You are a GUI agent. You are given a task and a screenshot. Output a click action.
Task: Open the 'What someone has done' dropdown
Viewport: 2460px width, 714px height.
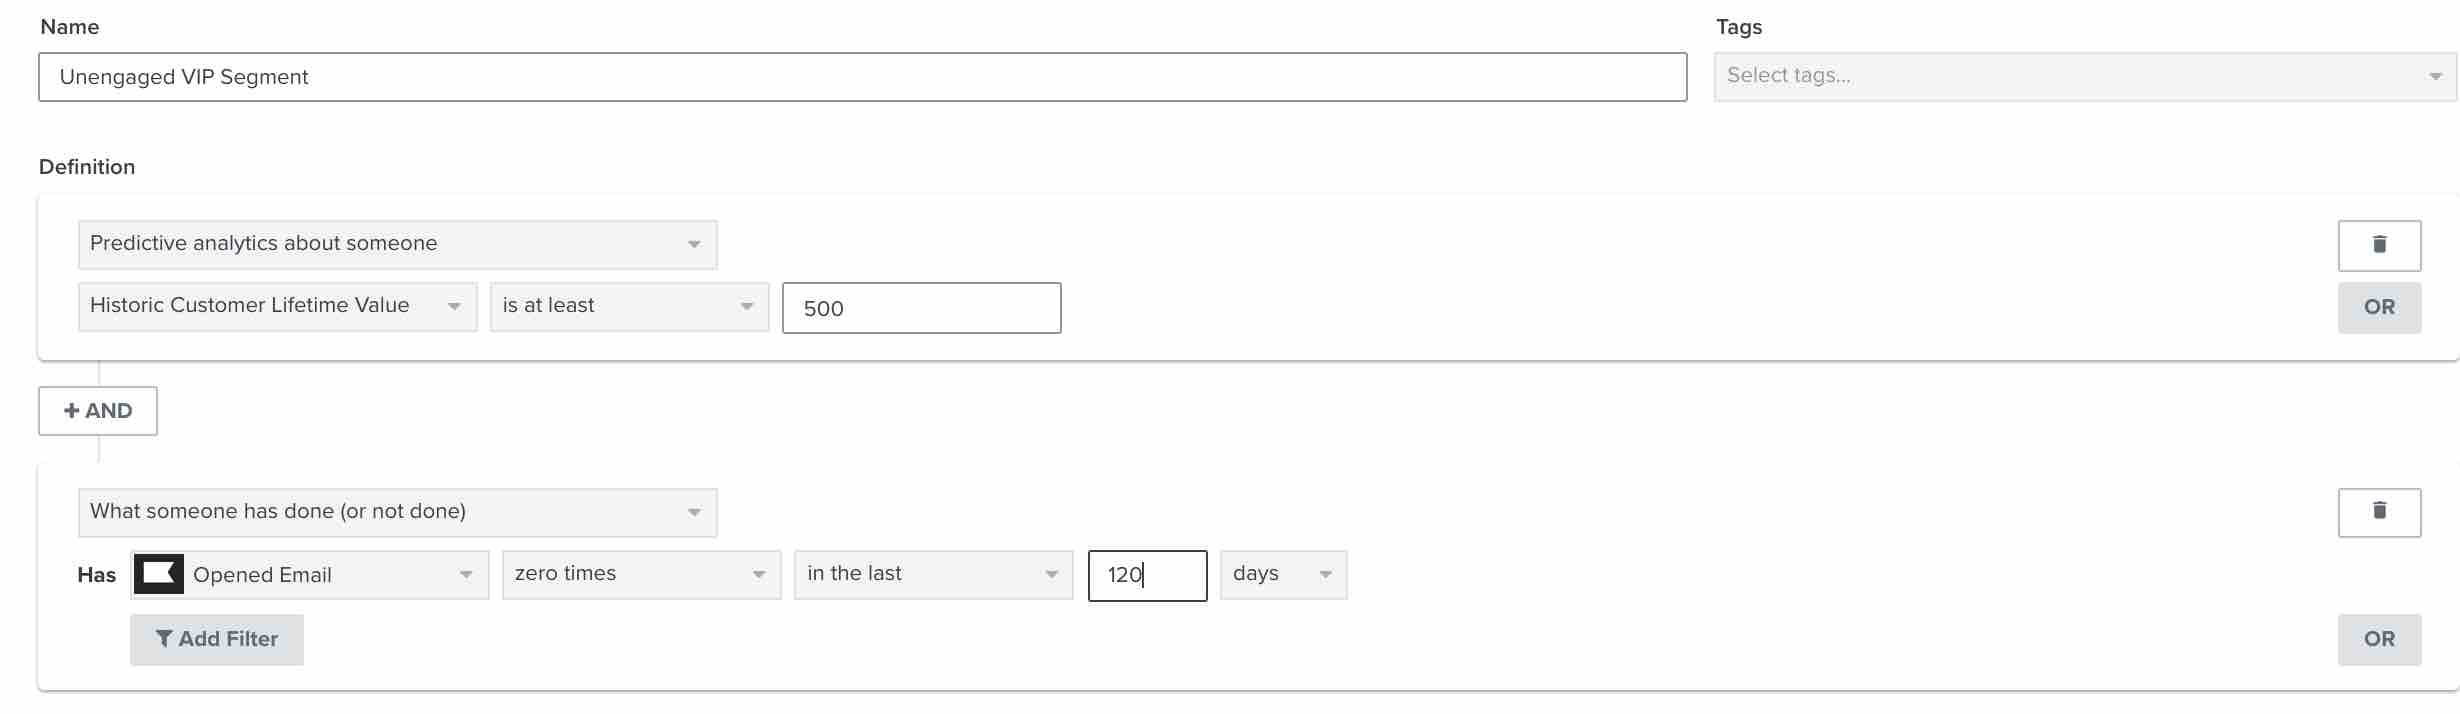click(x=397, y=511)
